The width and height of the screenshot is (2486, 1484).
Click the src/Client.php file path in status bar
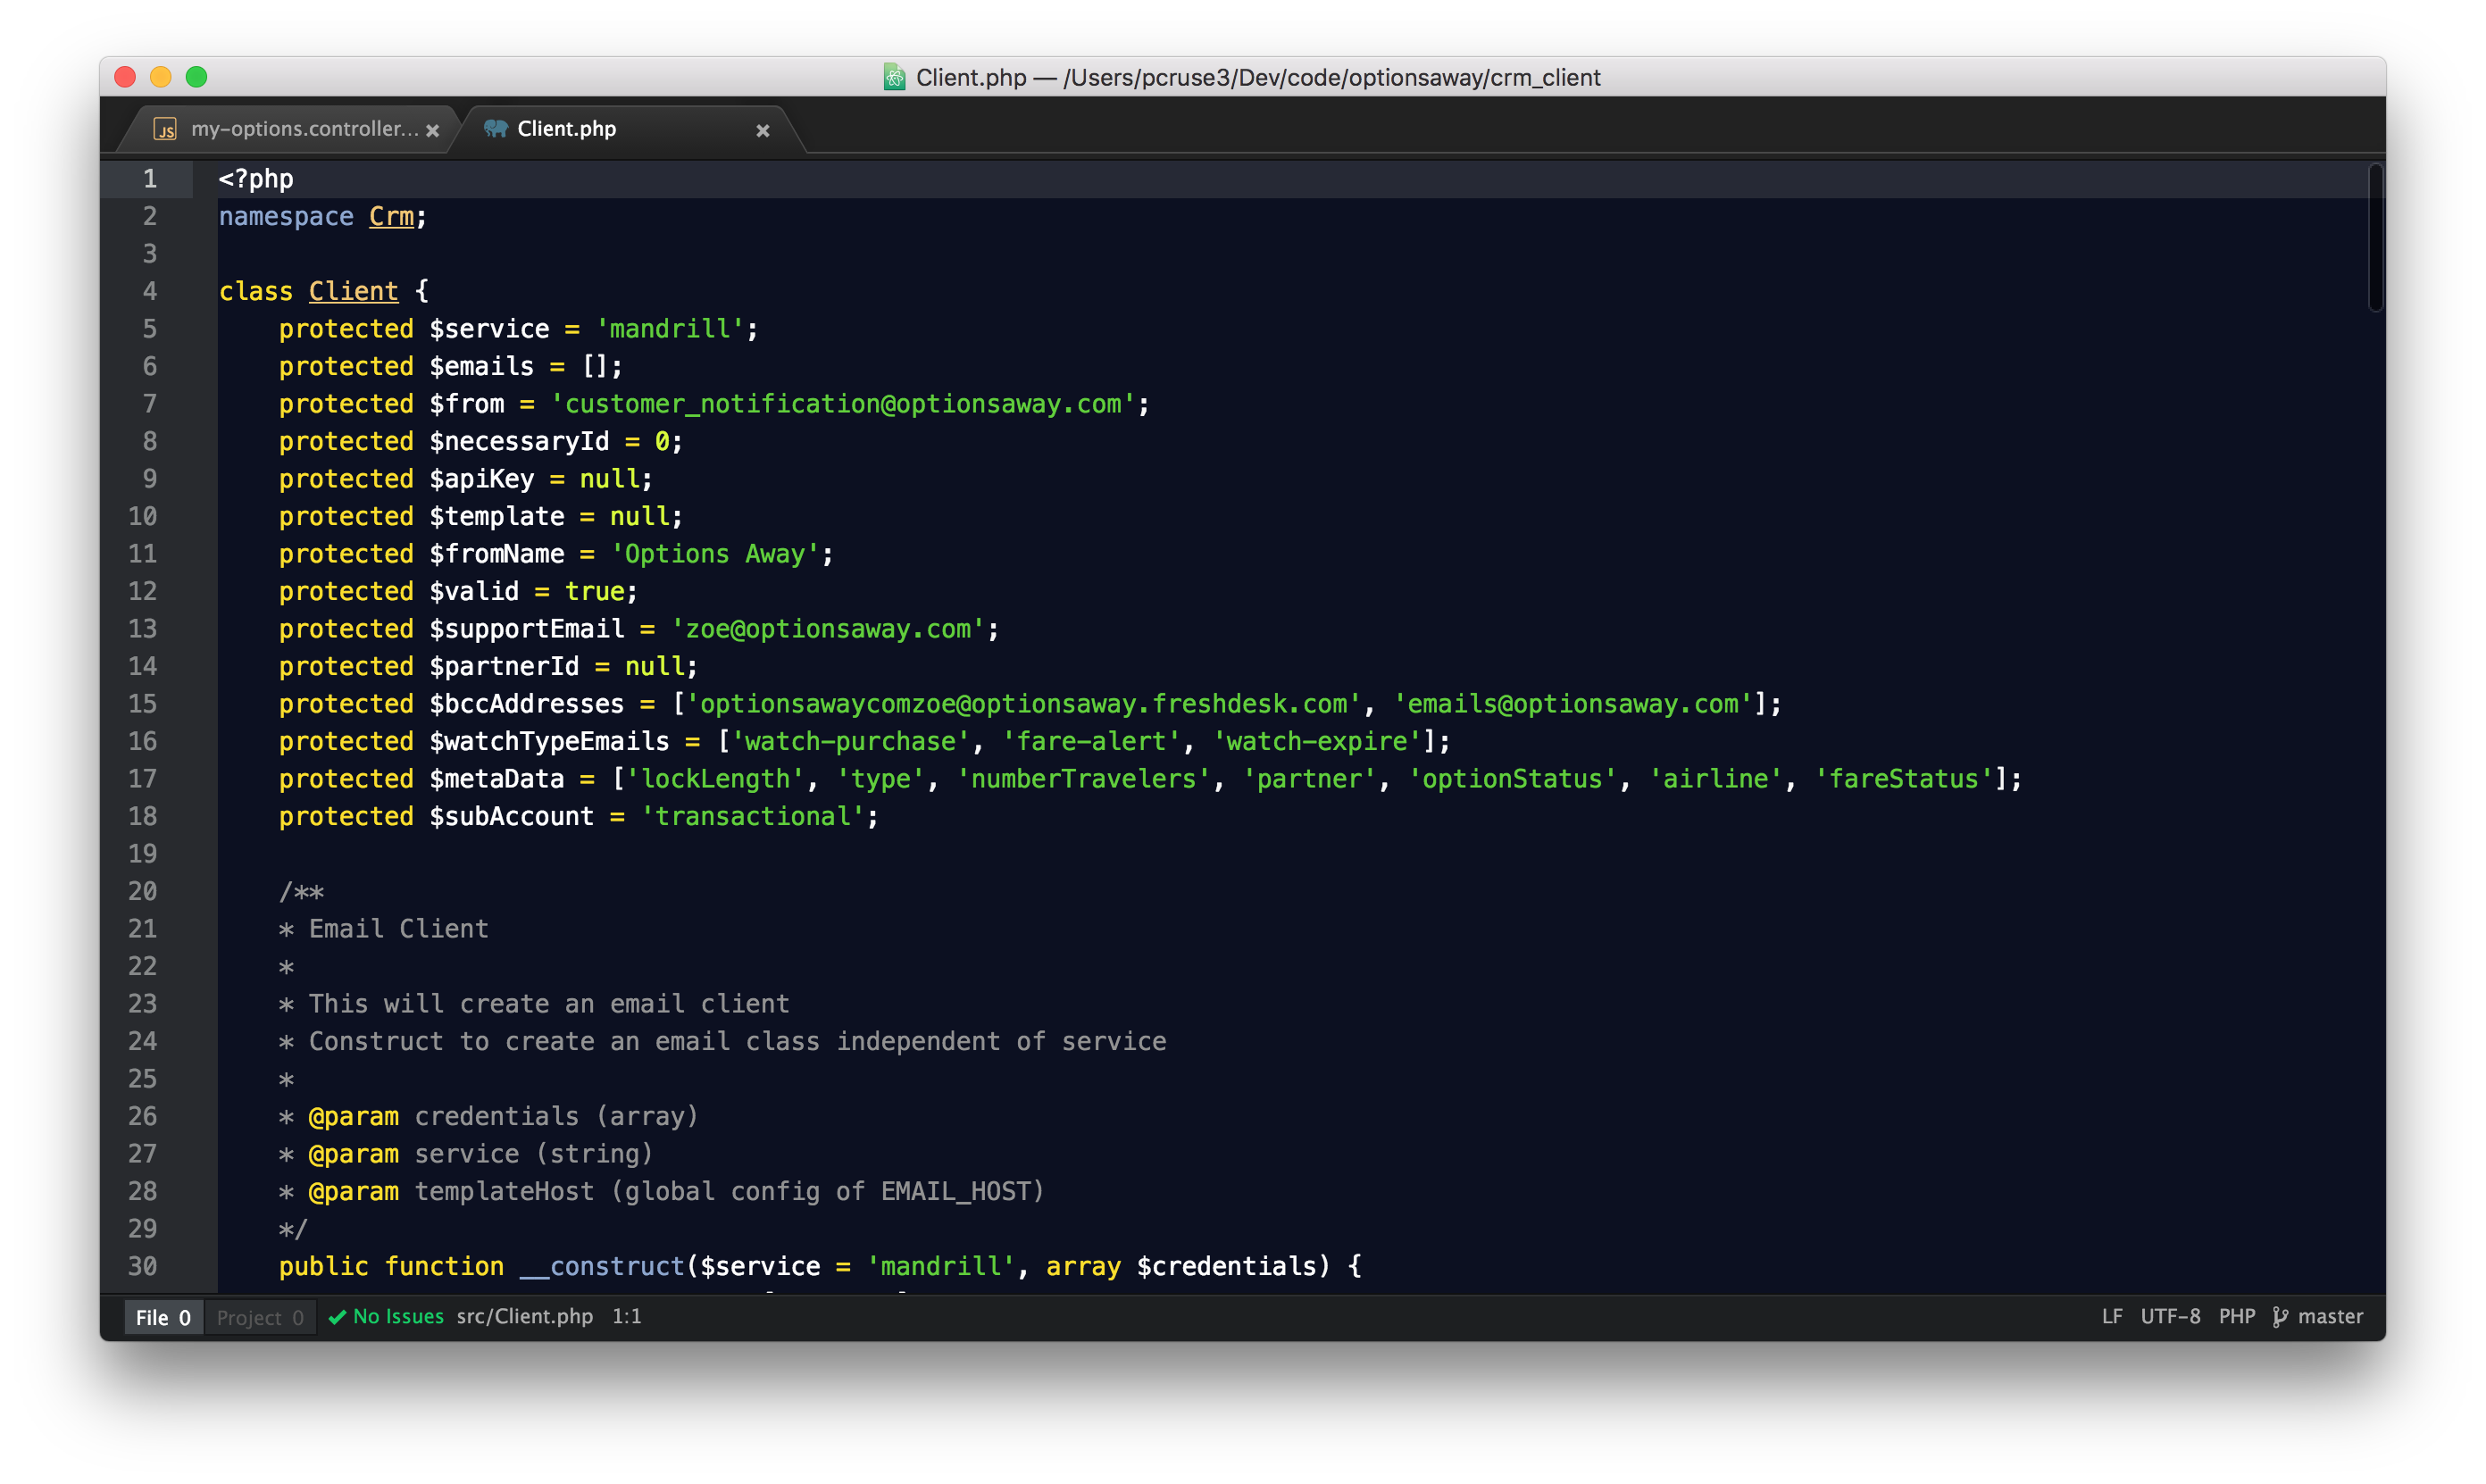tap(524, 1316)
